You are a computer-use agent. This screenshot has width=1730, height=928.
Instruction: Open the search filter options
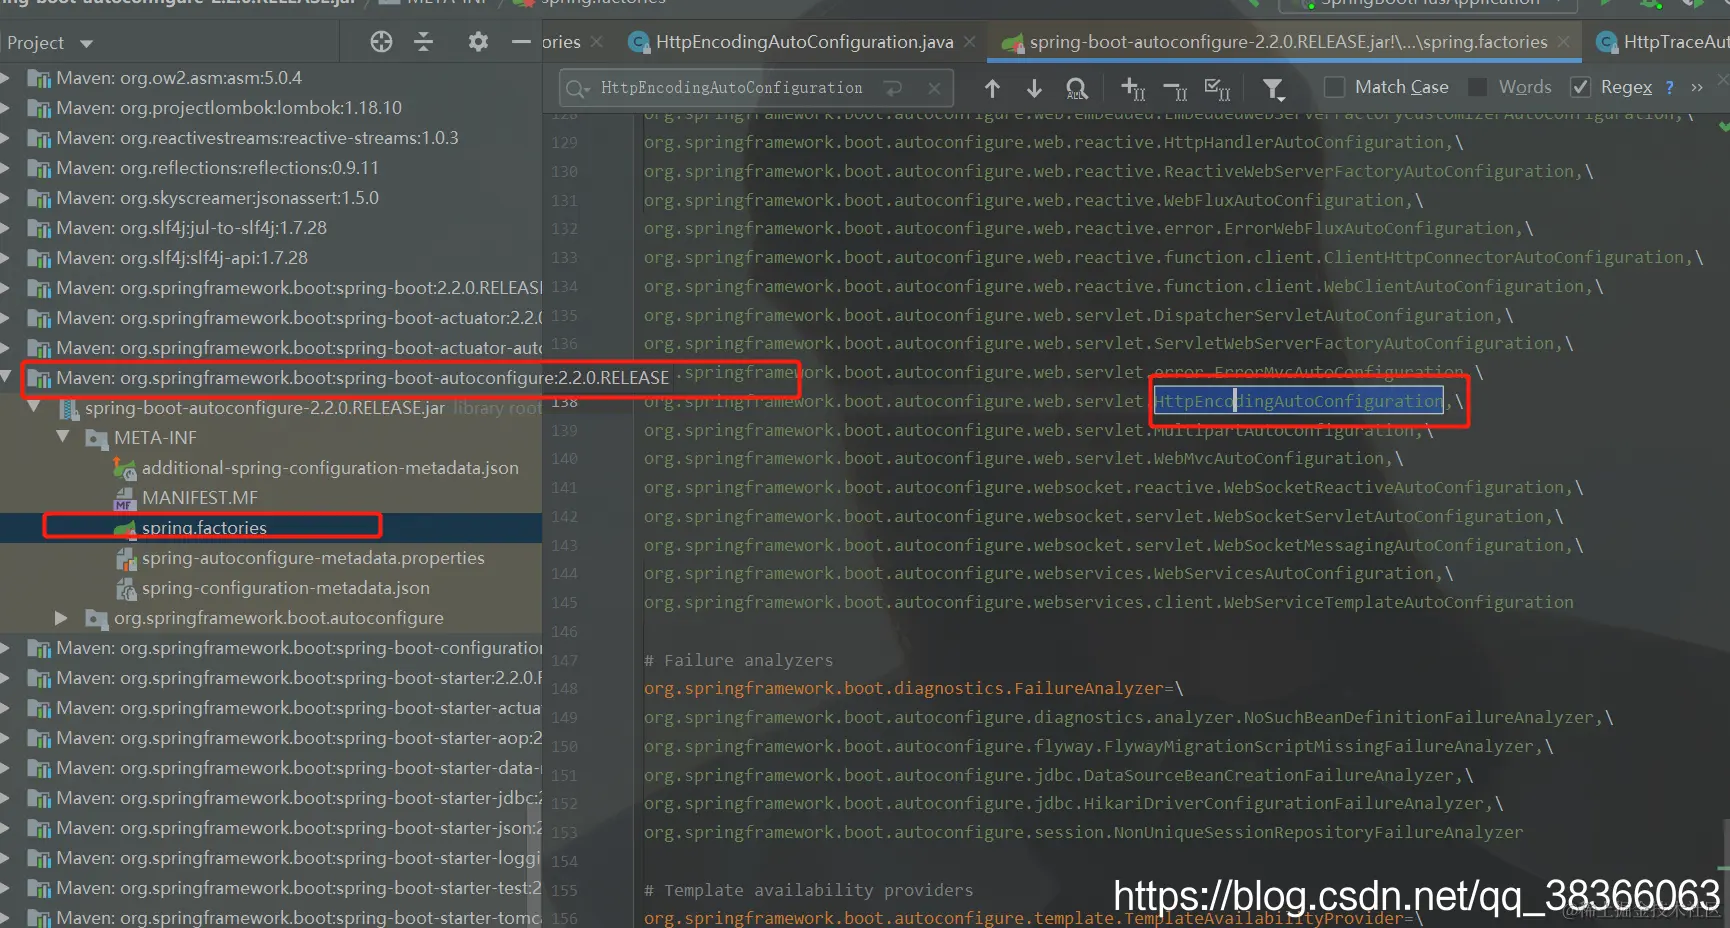(x=1273, y=89)
